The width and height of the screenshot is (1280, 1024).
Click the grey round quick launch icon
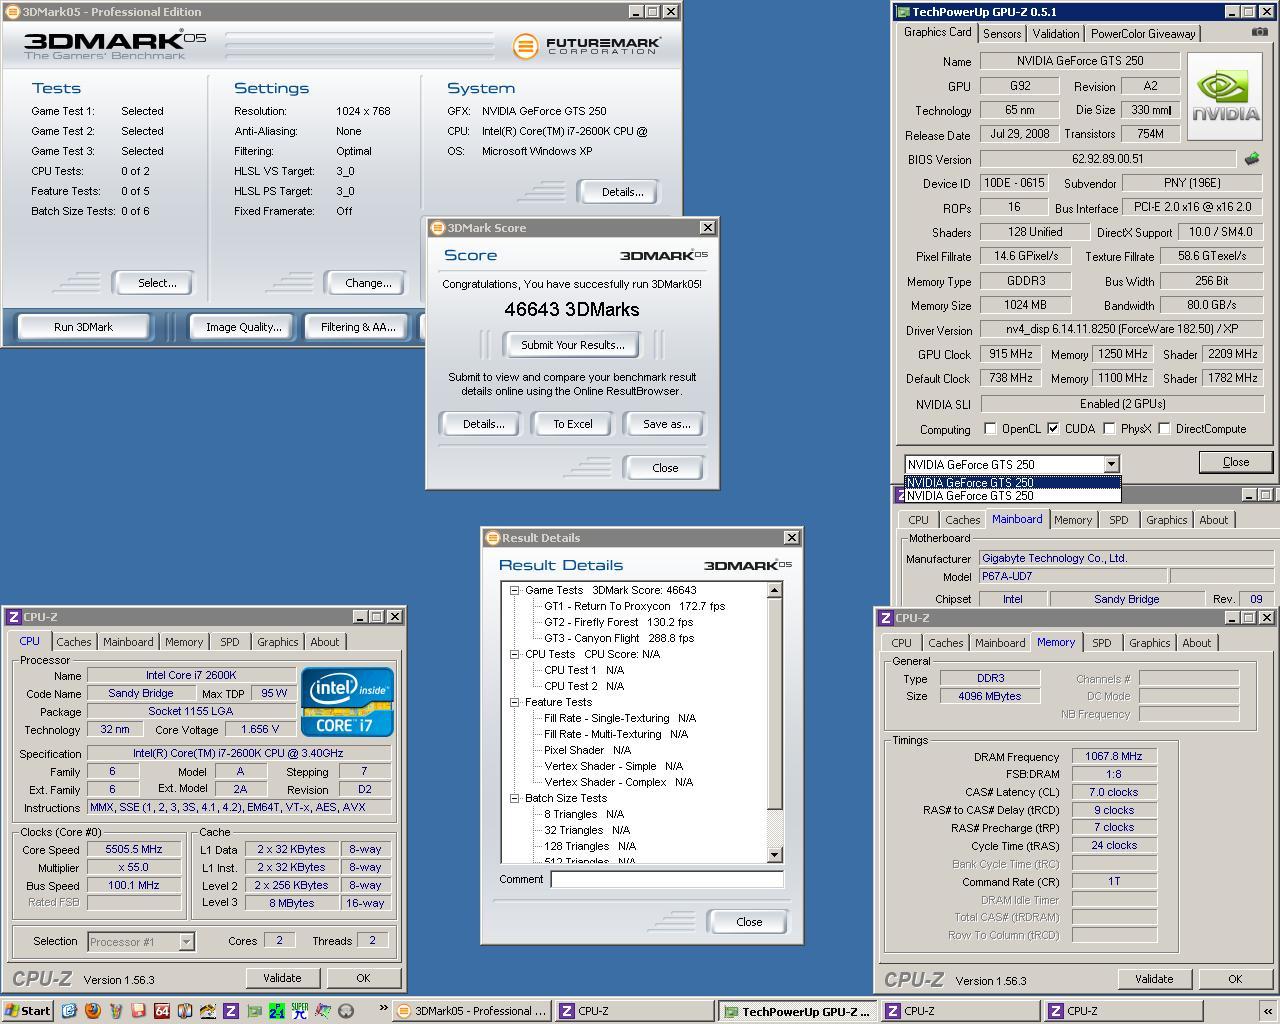pos(346,1011)
